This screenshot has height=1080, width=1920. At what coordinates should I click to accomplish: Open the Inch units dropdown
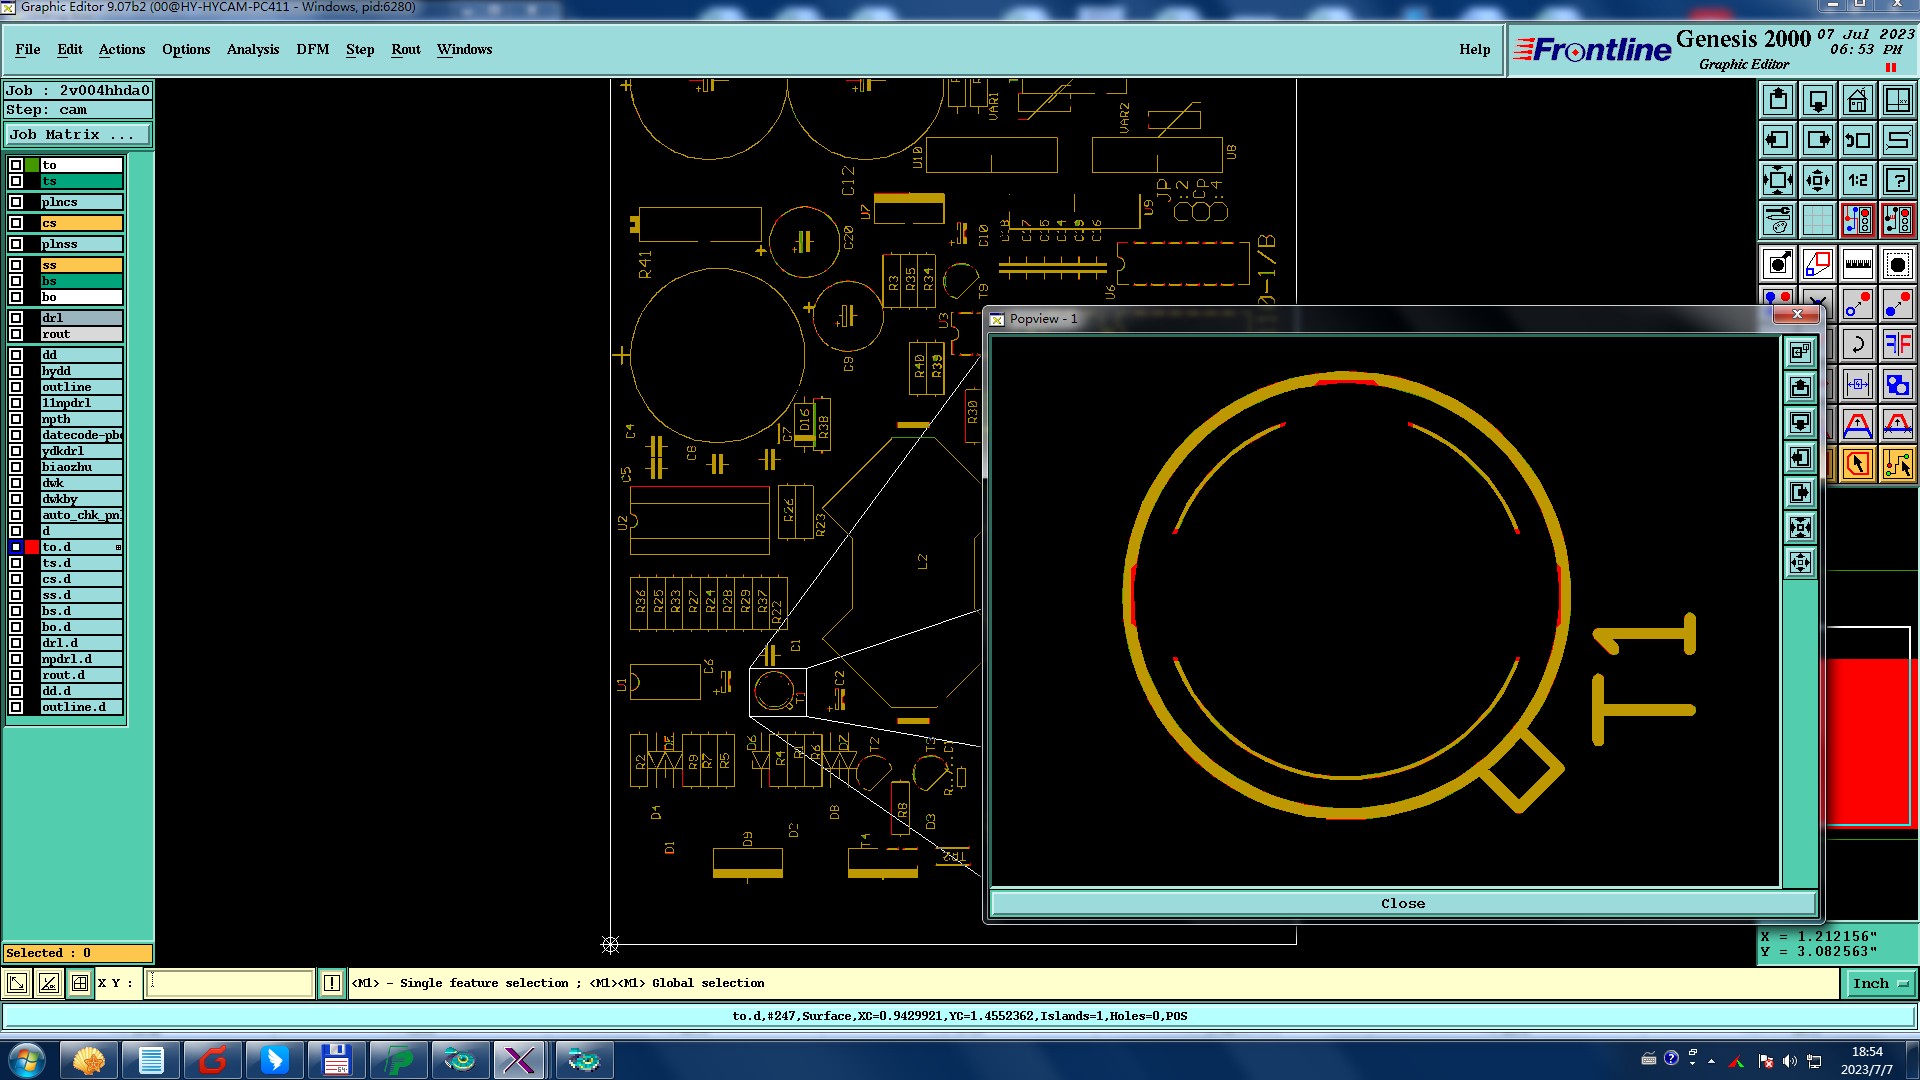(1879, 984)
